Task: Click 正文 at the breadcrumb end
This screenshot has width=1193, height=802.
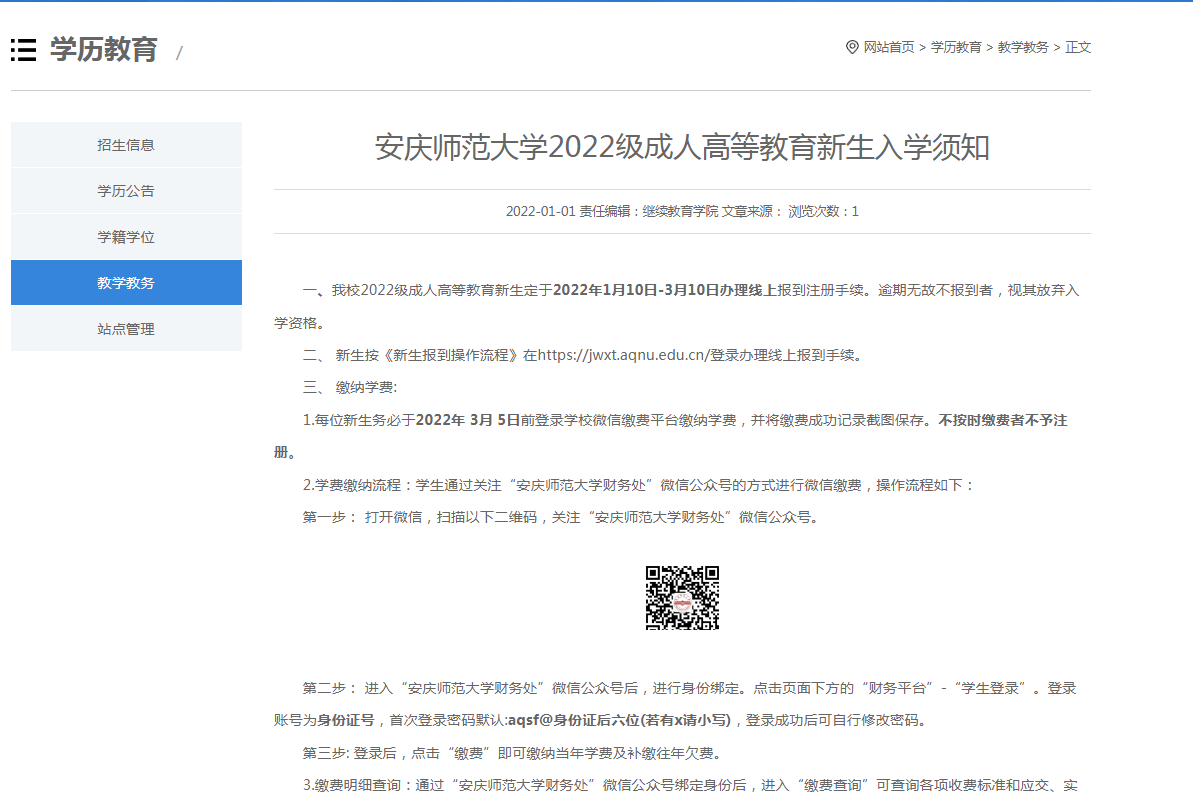Action: click(1078, 47)
